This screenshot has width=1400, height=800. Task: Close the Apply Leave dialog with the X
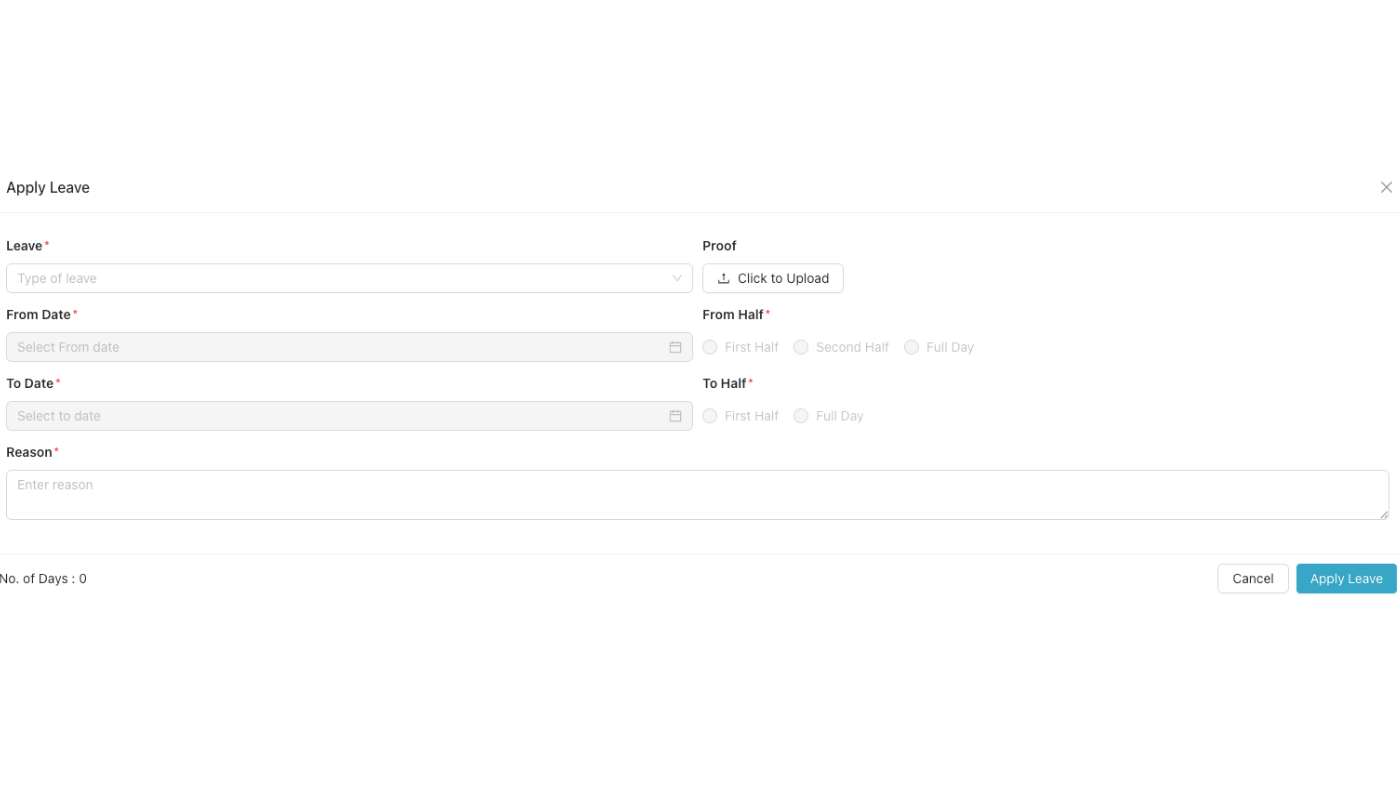click(1386, 187)
